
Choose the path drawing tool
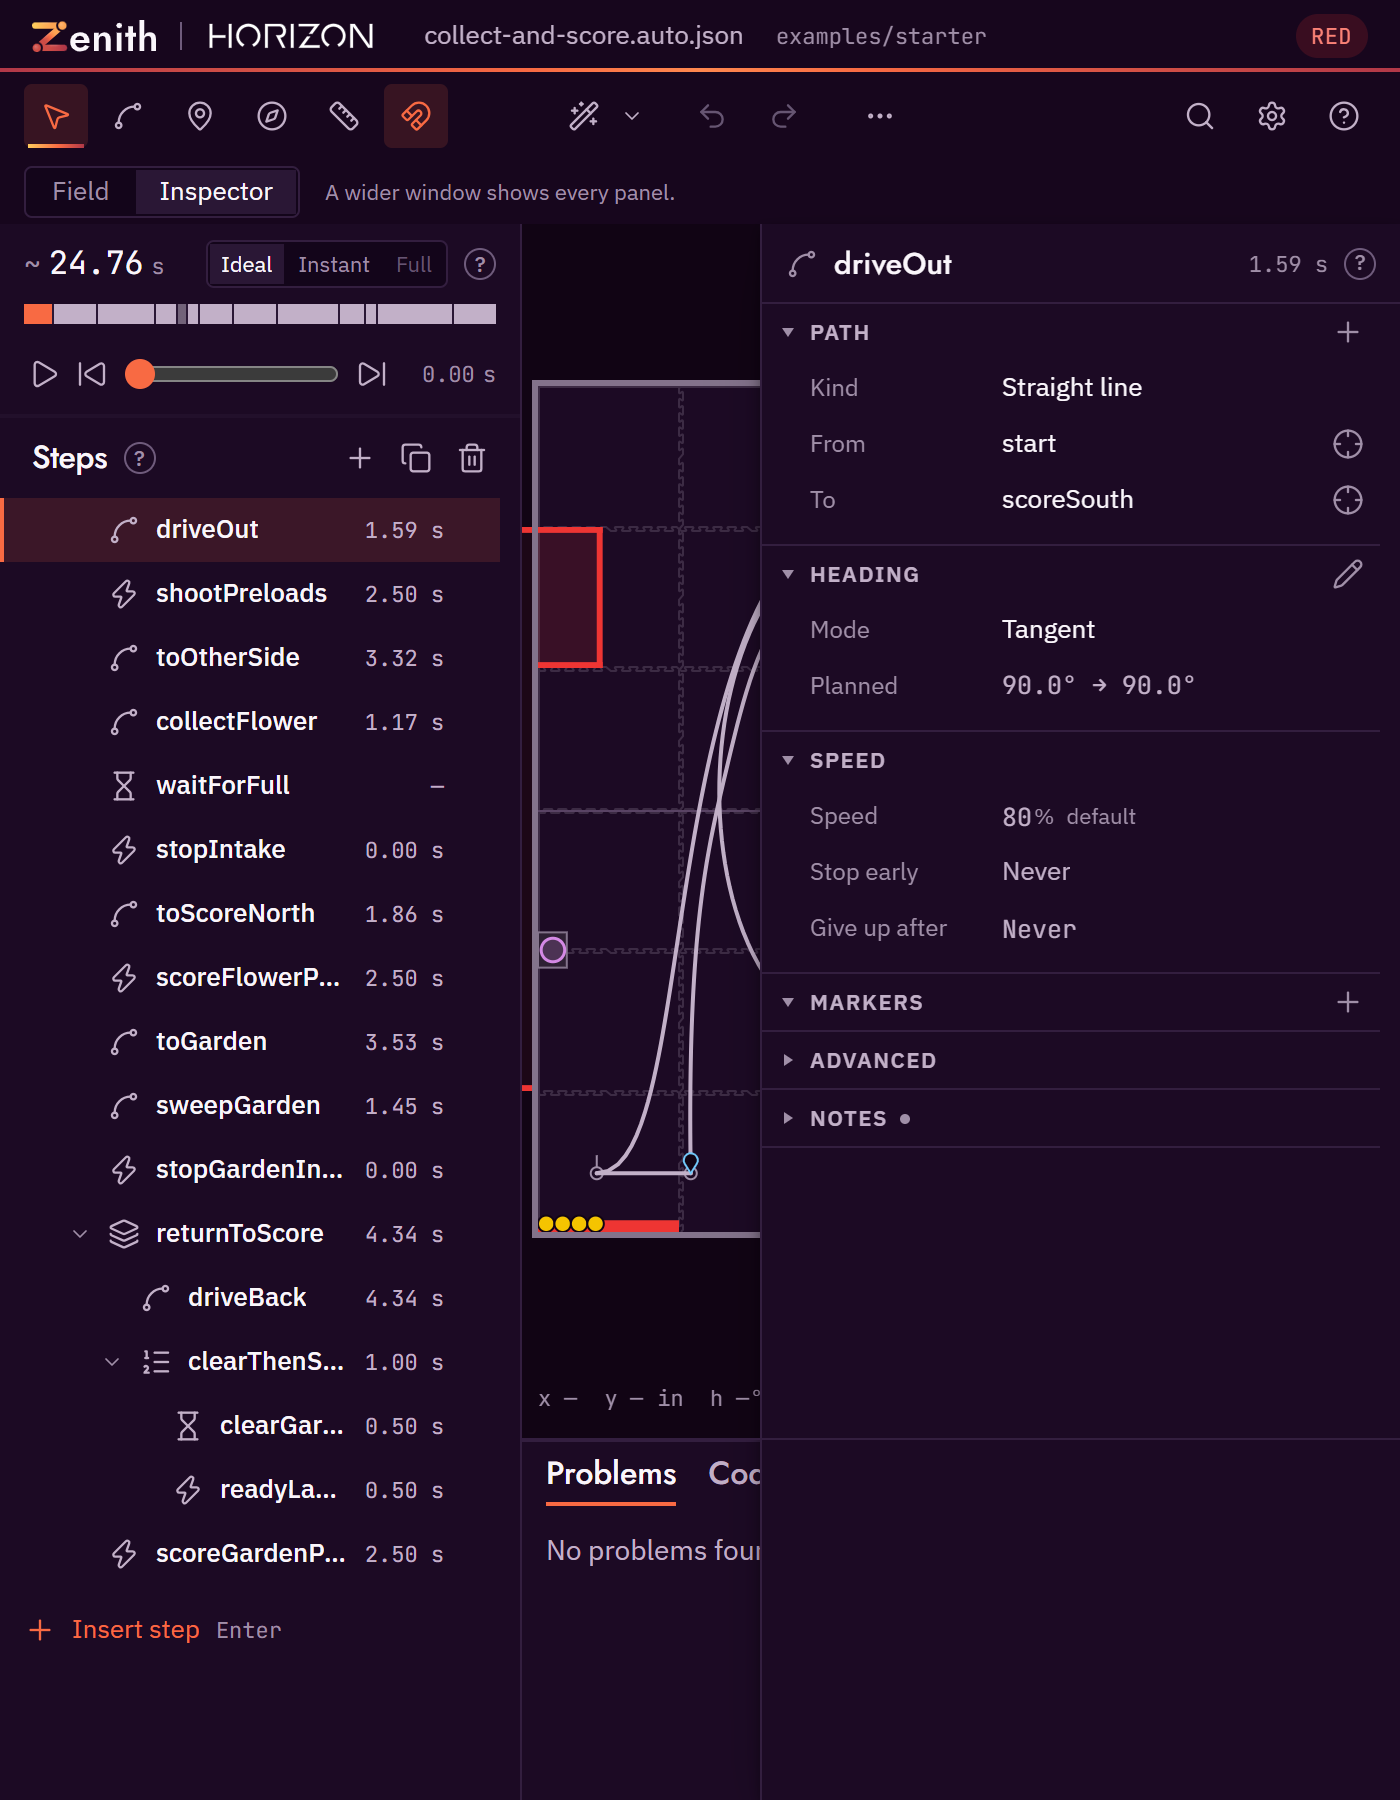128,116
